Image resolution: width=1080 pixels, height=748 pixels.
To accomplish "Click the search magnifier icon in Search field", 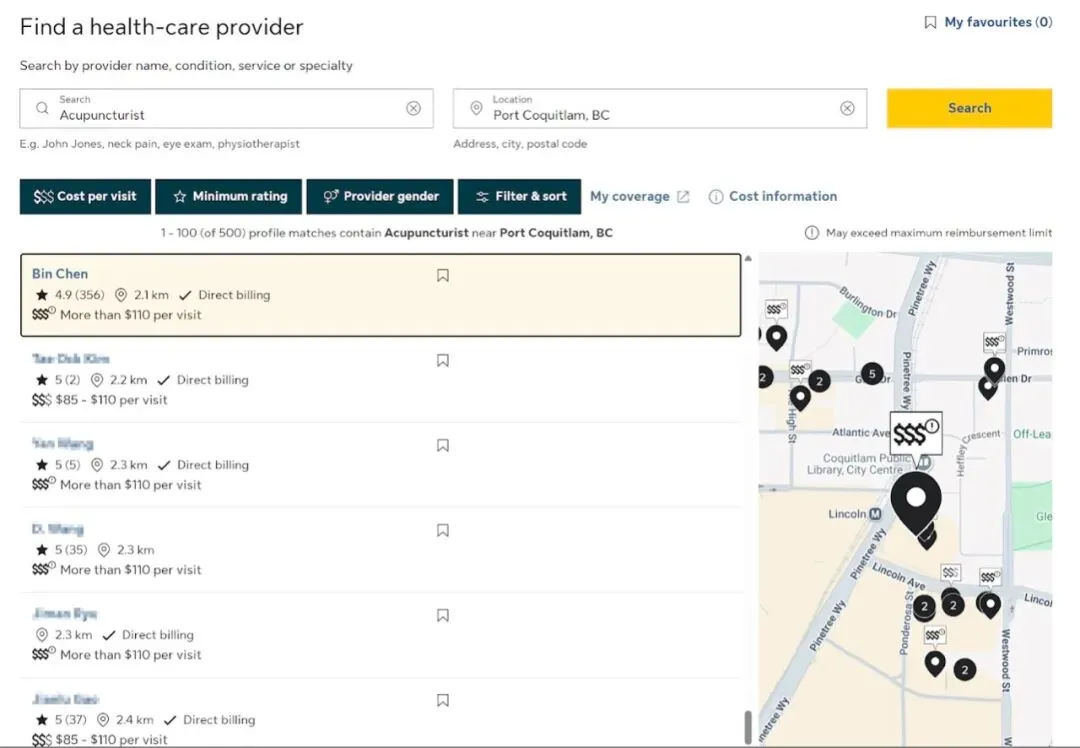I will 42,108.
